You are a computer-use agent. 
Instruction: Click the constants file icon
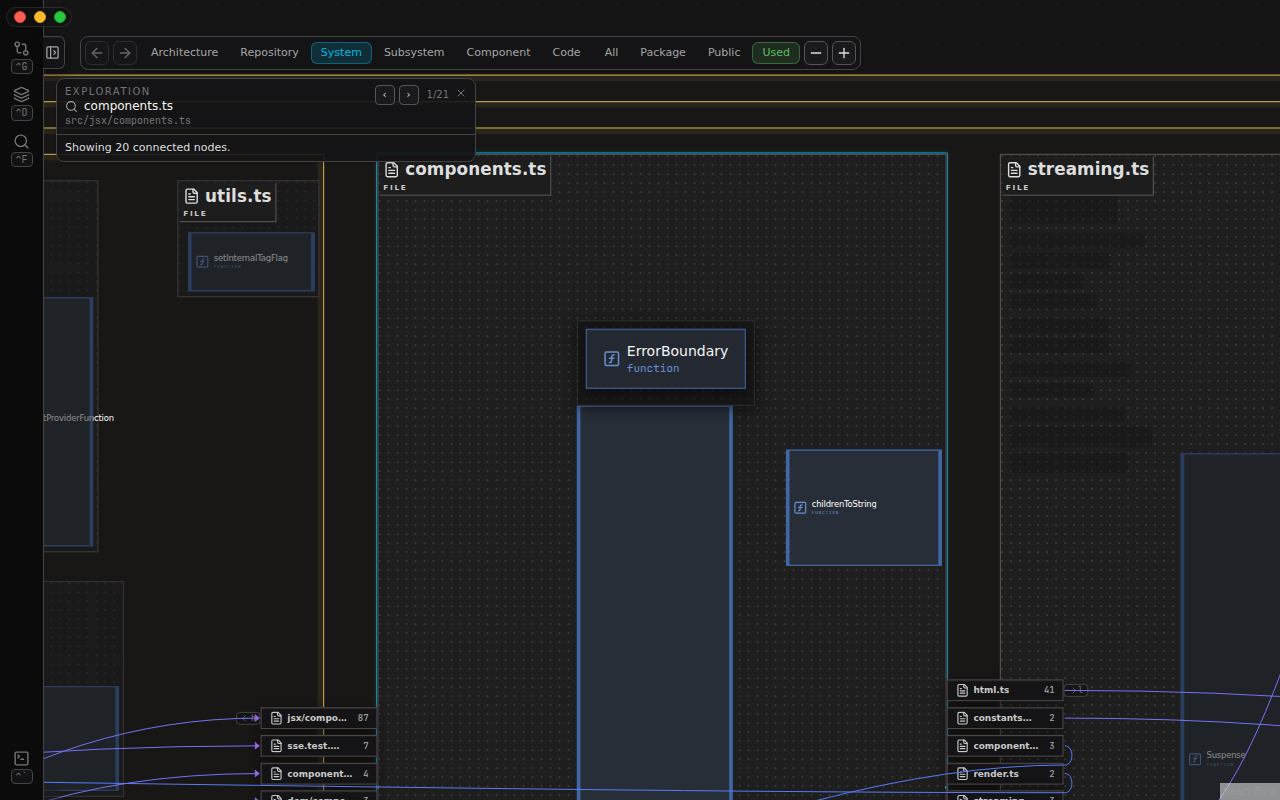[x=963, y=718]
